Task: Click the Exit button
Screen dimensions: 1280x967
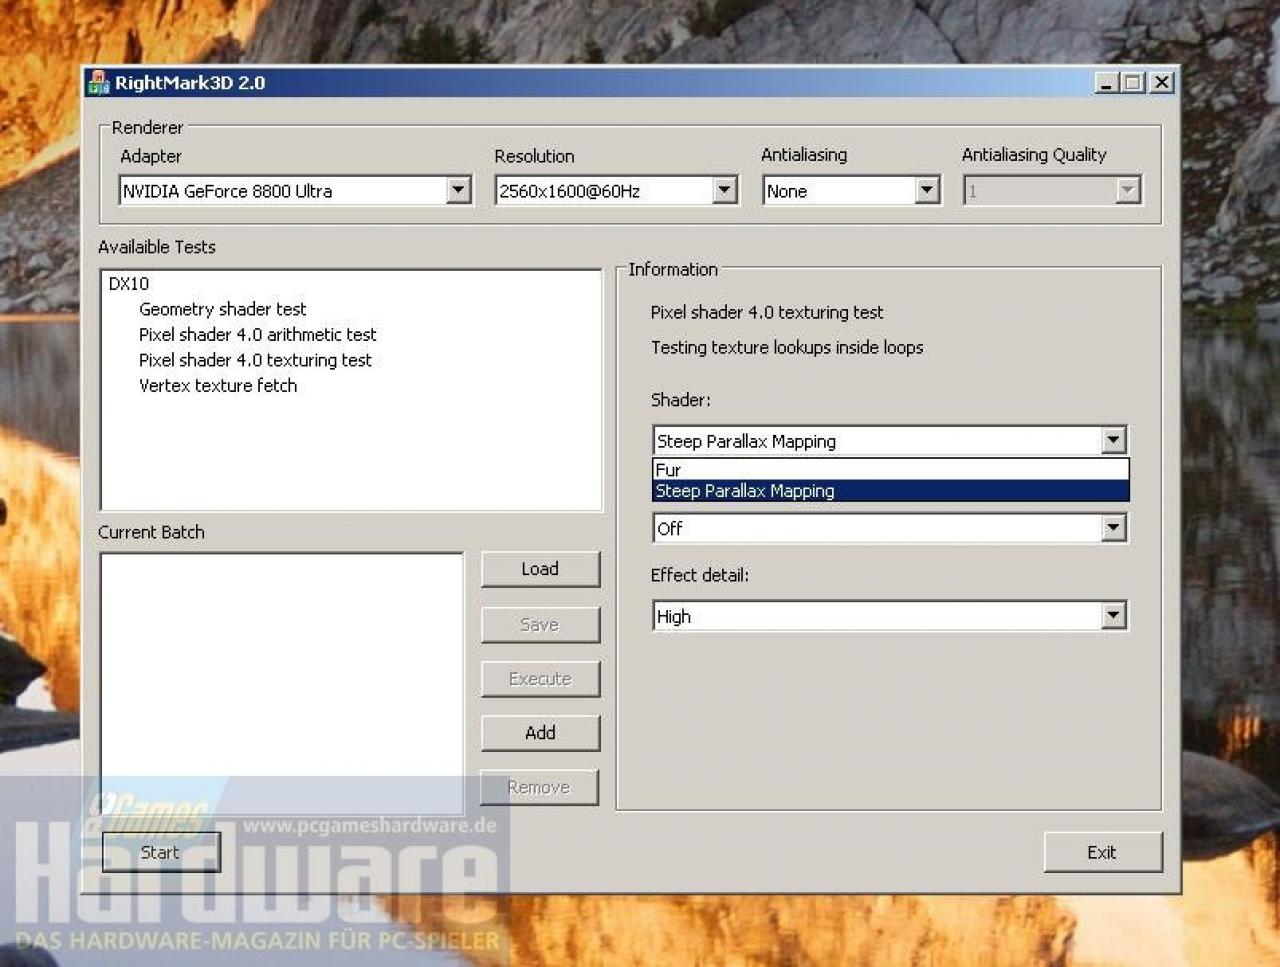Action: pyautogui.click(x=1102, y=852)
